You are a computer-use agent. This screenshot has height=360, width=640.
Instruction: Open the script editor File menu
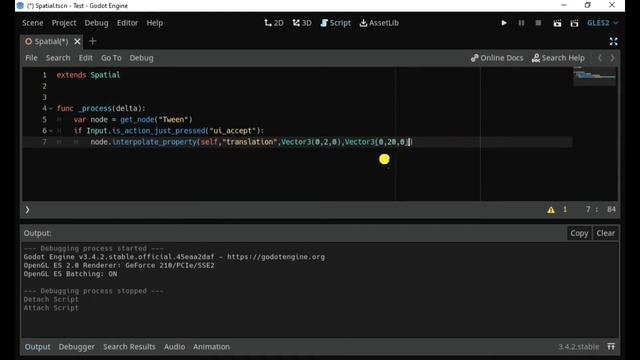point(31,58)
